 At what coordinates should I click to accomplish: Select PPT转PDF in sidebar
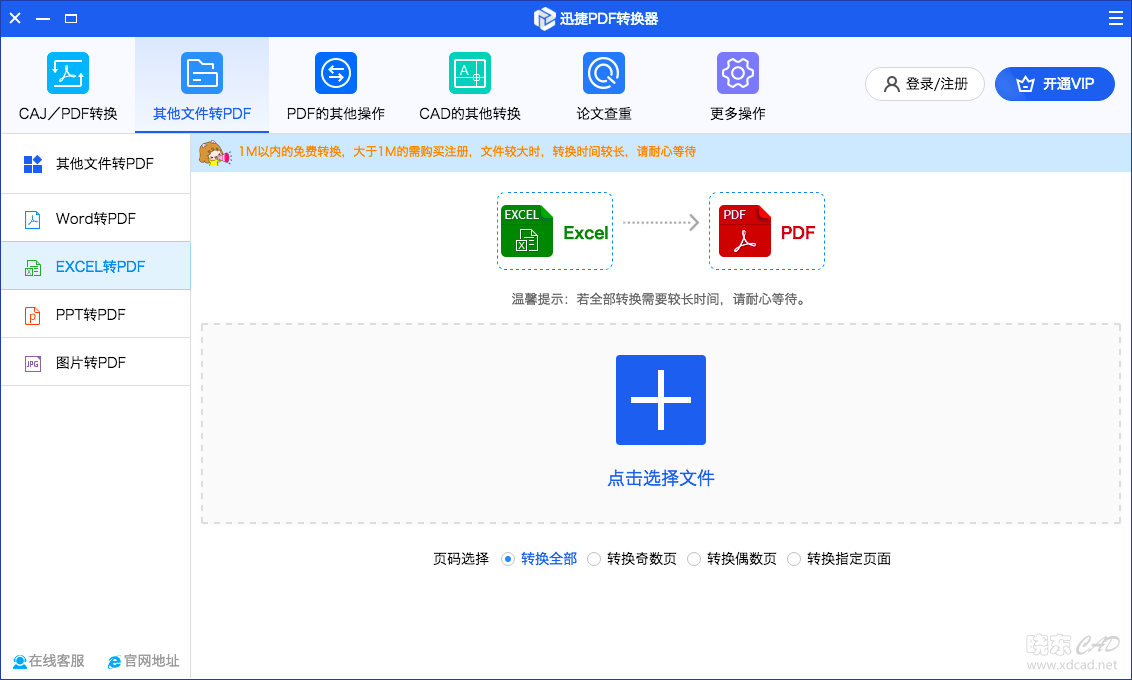point(95,314)
